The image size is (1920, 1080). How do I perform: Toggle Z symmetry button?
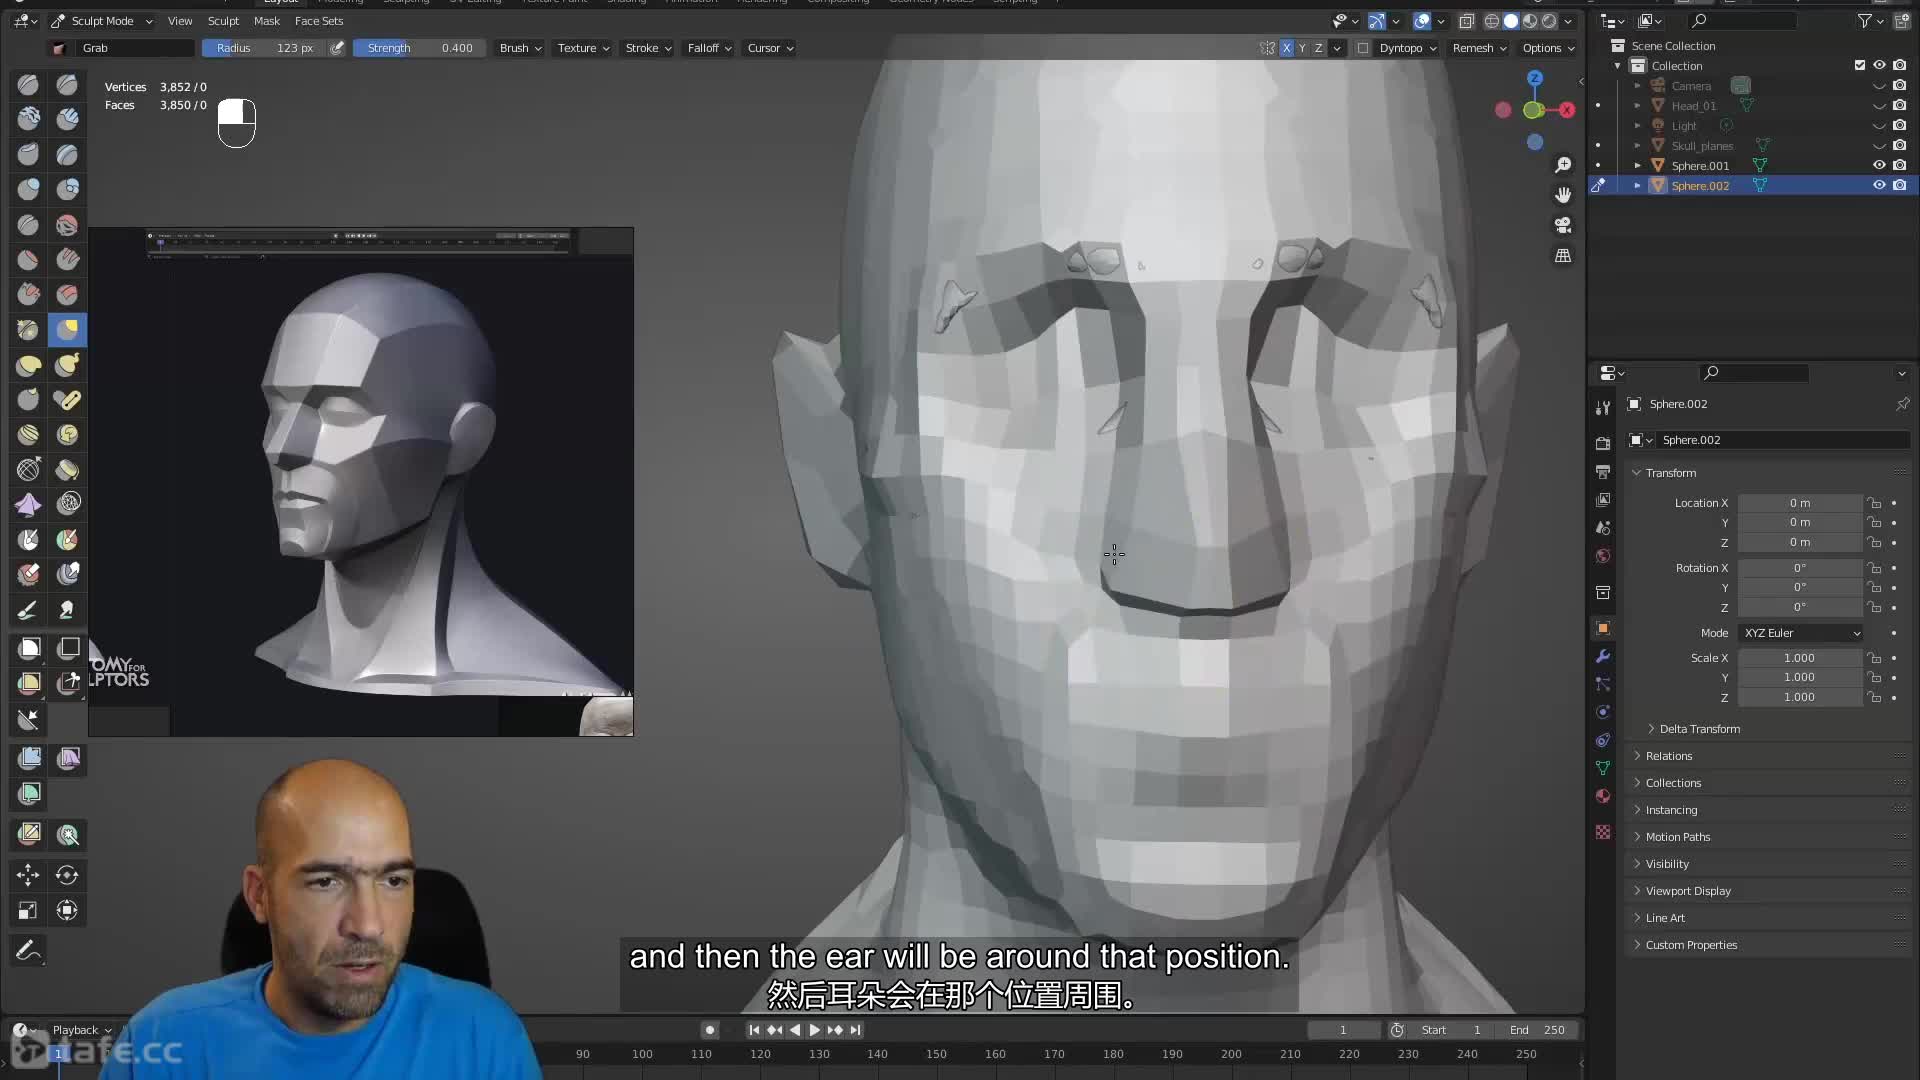coord(1318,48)
